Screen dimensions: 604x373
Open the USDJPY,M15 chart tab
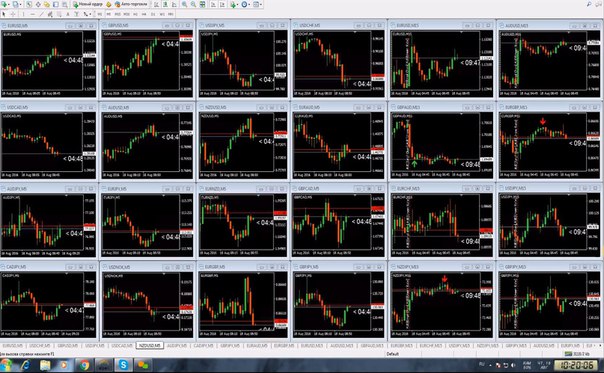pyautogui.click(x=460, y=346)
